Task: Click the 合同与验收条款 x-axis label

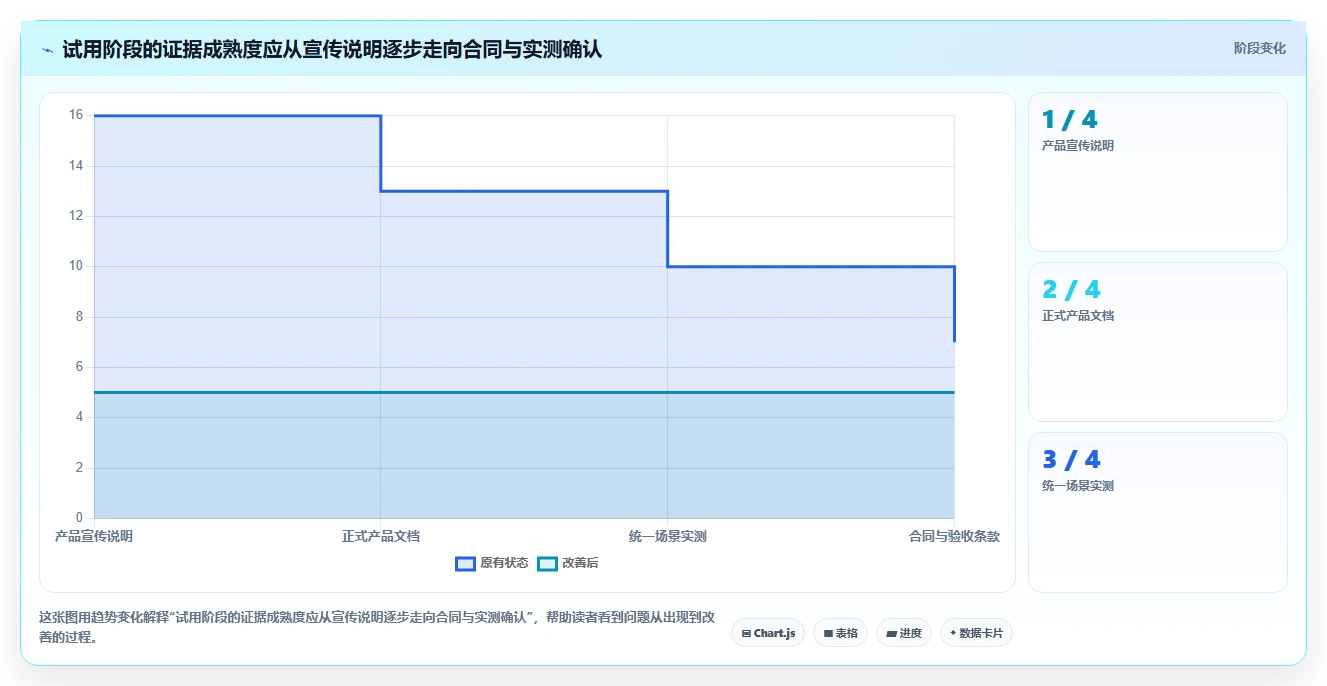Action: (x=954, y=536)
